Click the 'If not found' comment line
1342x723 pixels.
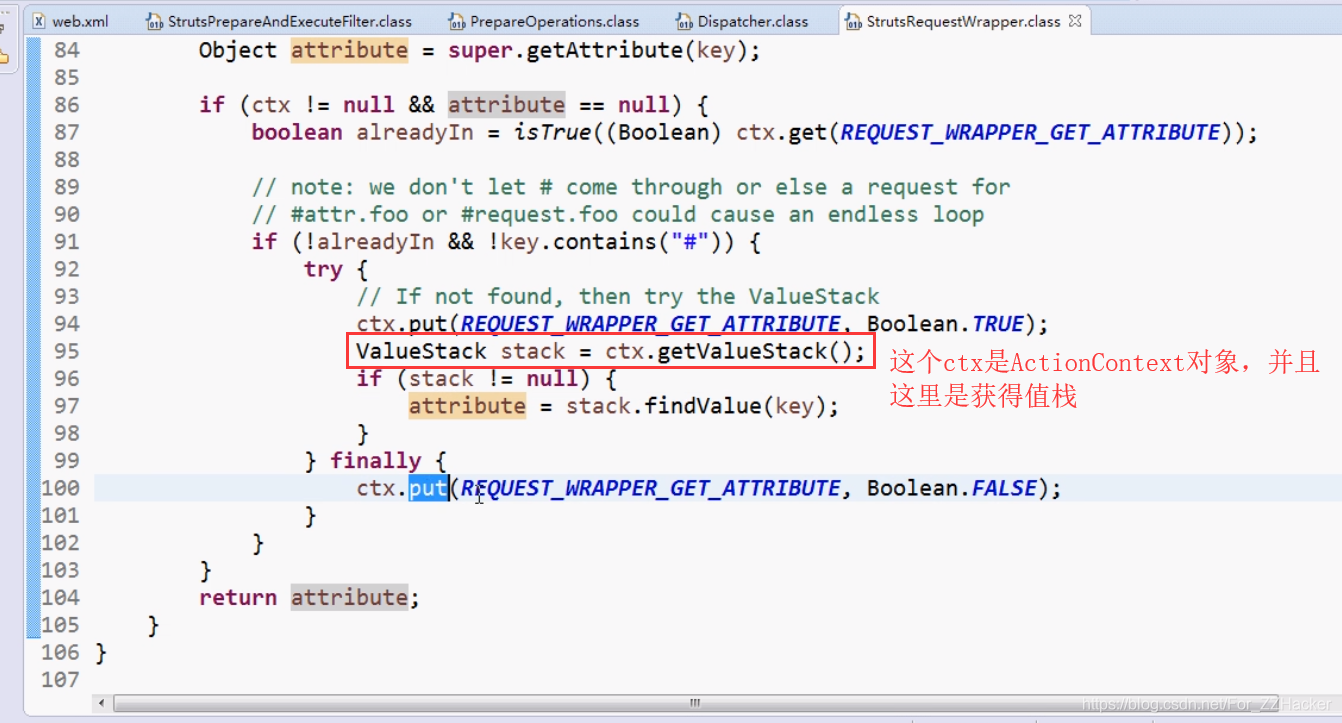coord(618,296)
